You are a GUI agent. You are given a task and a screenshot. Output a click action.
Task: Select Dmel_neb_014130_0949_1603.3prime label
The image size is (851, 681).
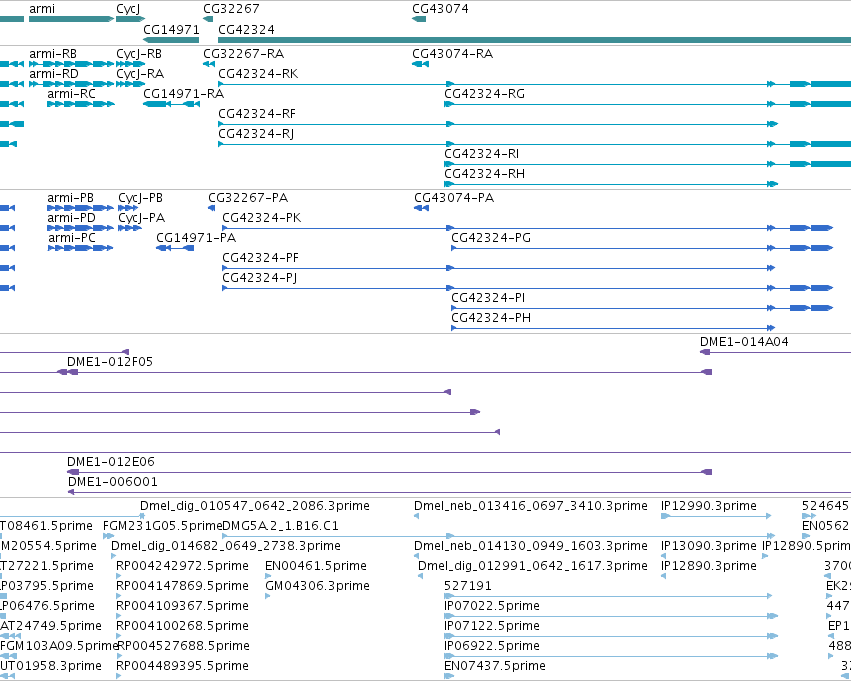pos(531,546)
